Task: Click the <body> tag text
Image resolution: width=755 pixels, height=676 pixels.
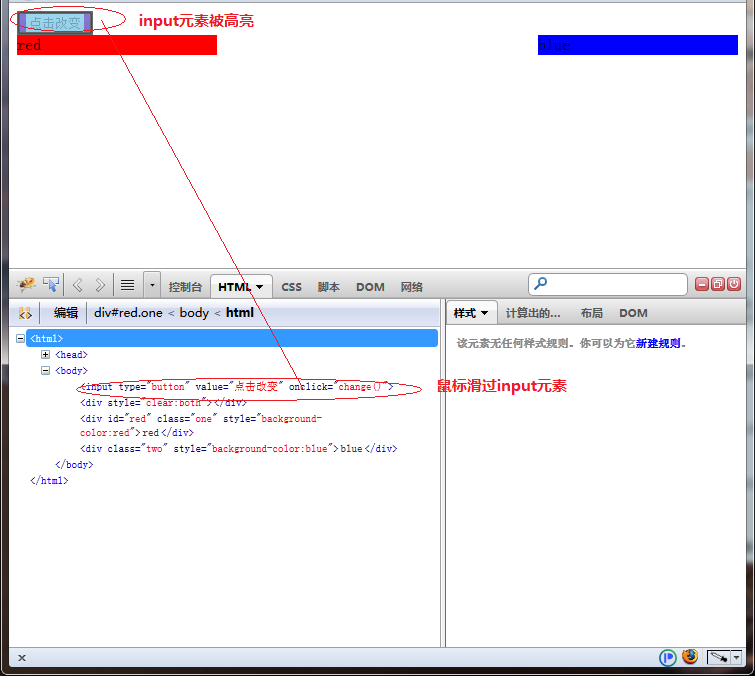Action: [x=71, y=370]
